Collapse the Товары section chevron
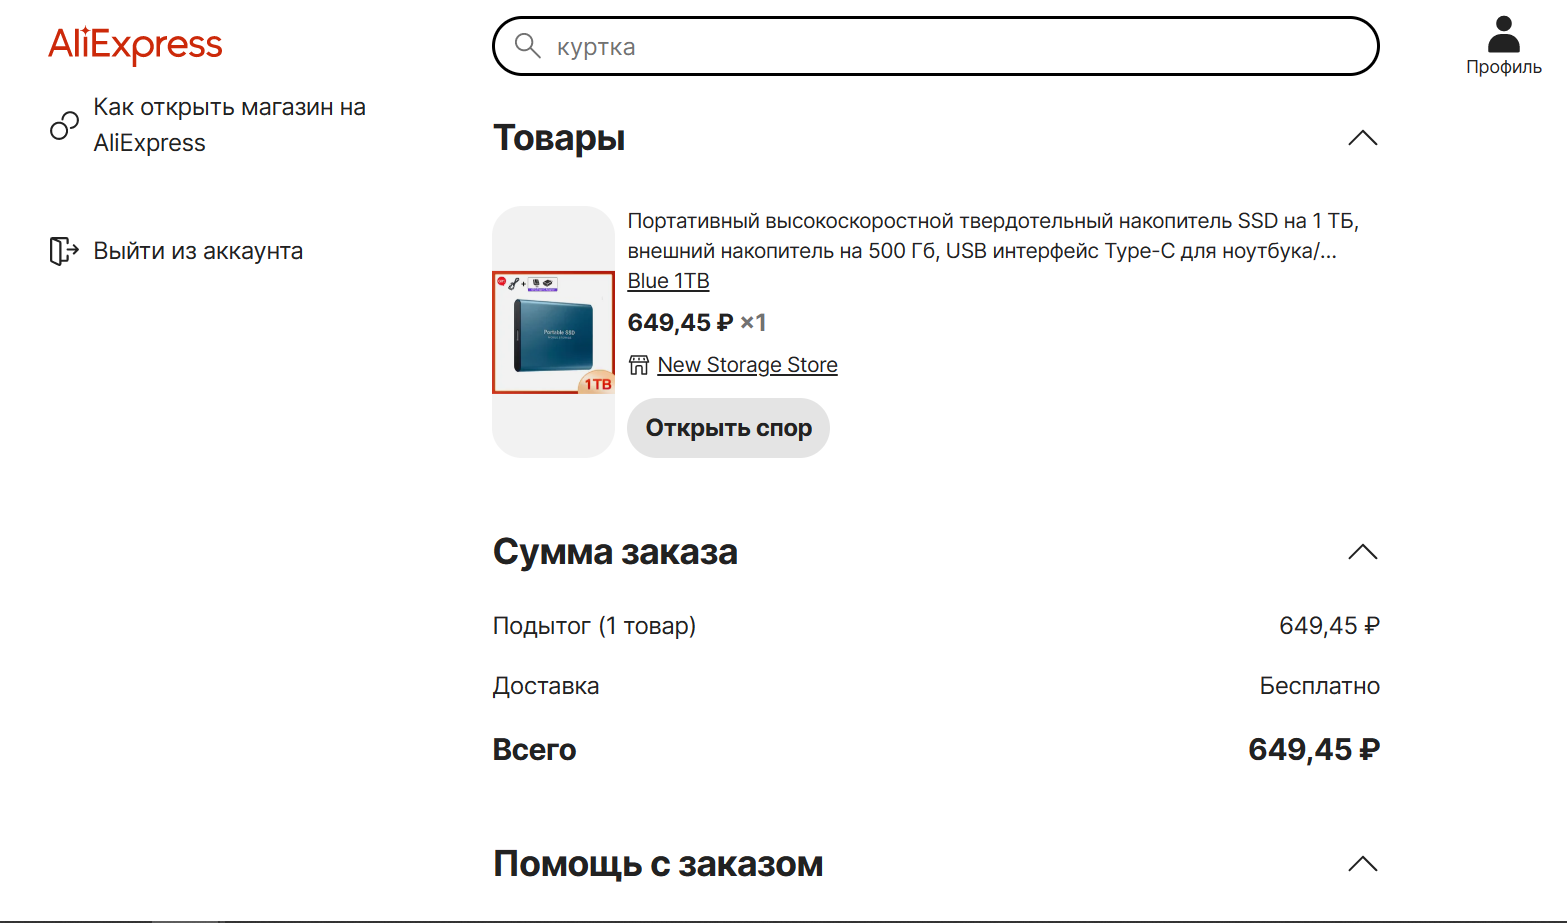This screenshot has height=923, width=1567. [1362, 138]
